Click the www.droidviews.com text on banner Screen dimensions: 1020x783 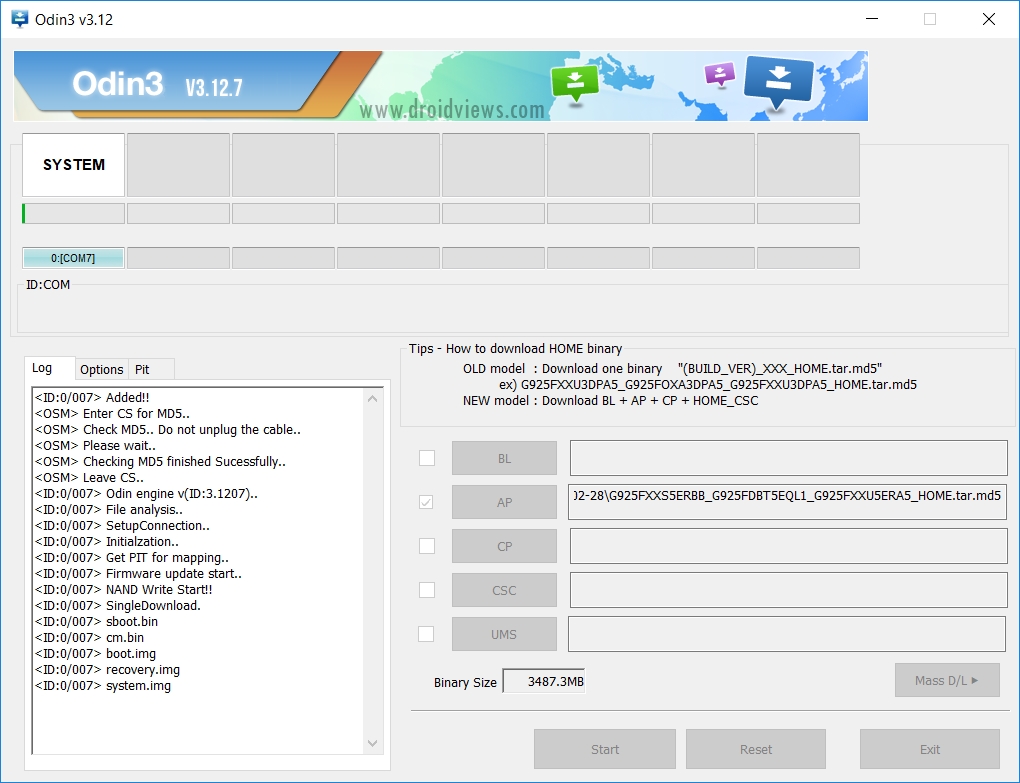pyautogui.click(x=451, y=109)
